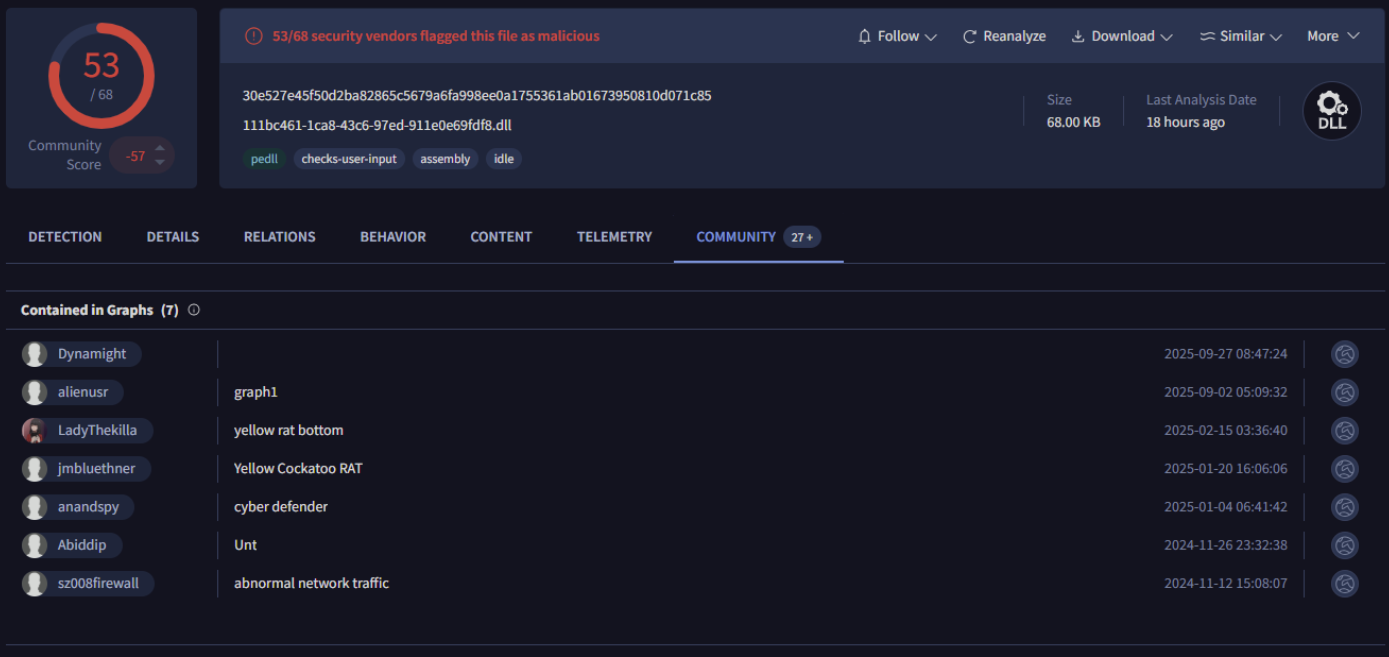The image size is (1389, 657).
Task: Click the Reanalyze refresh icon
Action: (969, 37)
